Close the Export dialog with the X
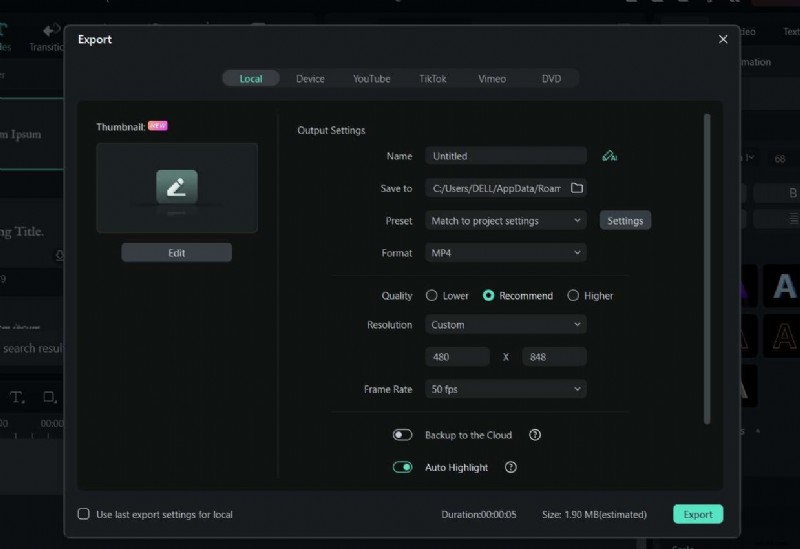Image resolution: width=800 pixels, height=549 pixels. point(723,39)
